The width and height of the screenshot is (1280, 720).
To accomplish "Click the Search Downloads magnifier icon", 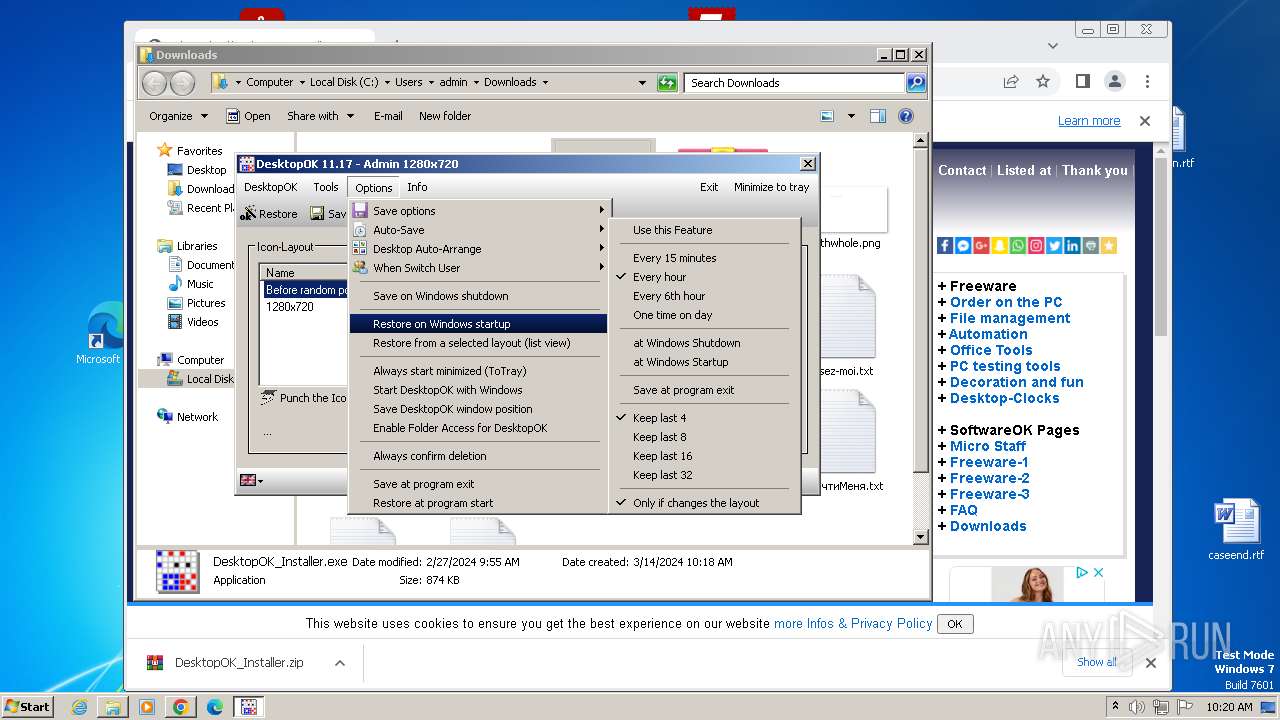I will point(915,83).
